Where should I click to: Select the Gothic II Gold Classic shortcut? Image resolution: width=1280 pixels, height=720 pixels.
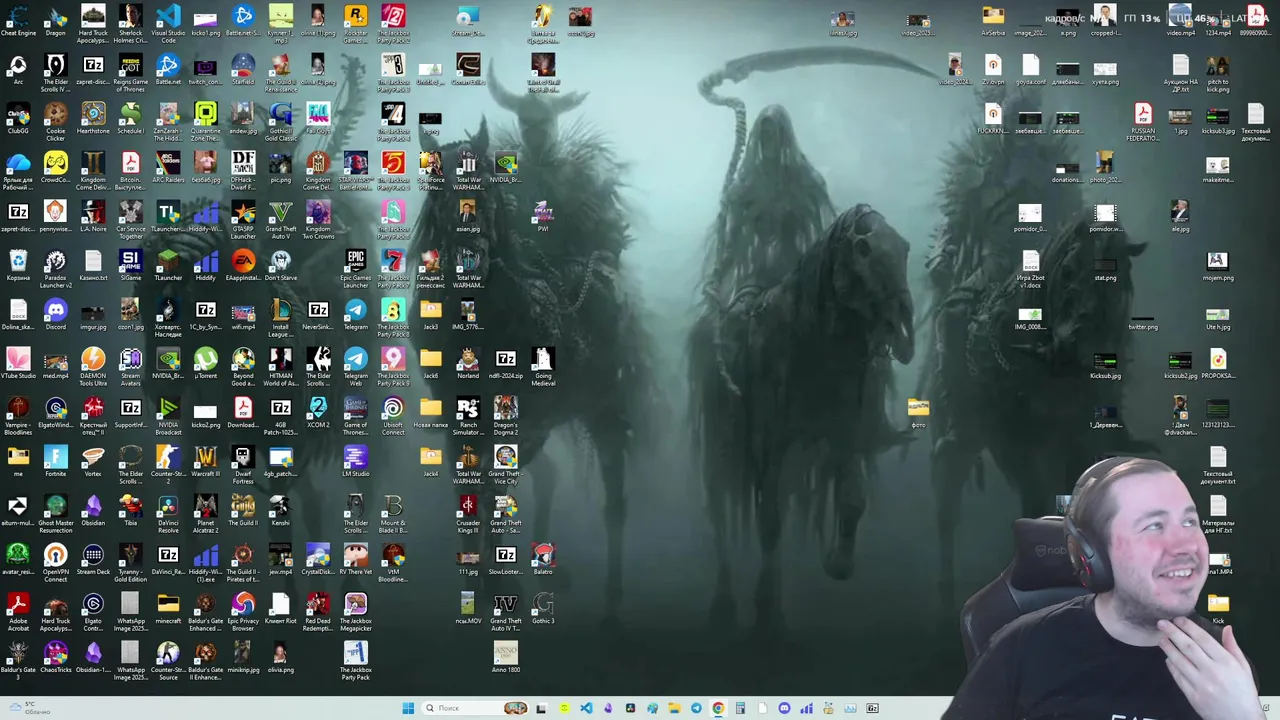(280, 121)
